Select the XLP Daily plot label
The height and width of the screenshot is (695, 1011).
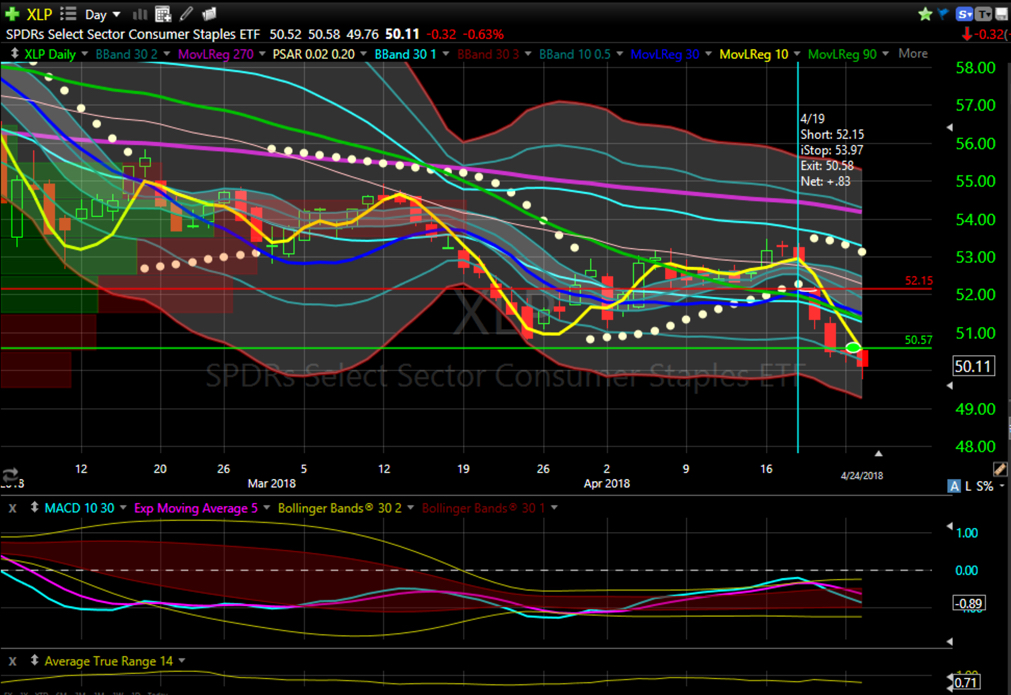[x=50, y=54]
